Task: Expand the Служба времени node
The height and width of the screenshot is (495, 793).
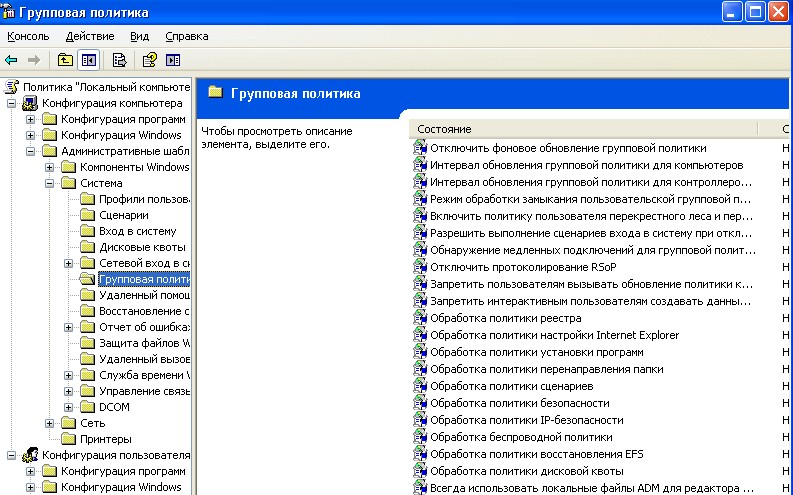Action: tap(68, 376)
